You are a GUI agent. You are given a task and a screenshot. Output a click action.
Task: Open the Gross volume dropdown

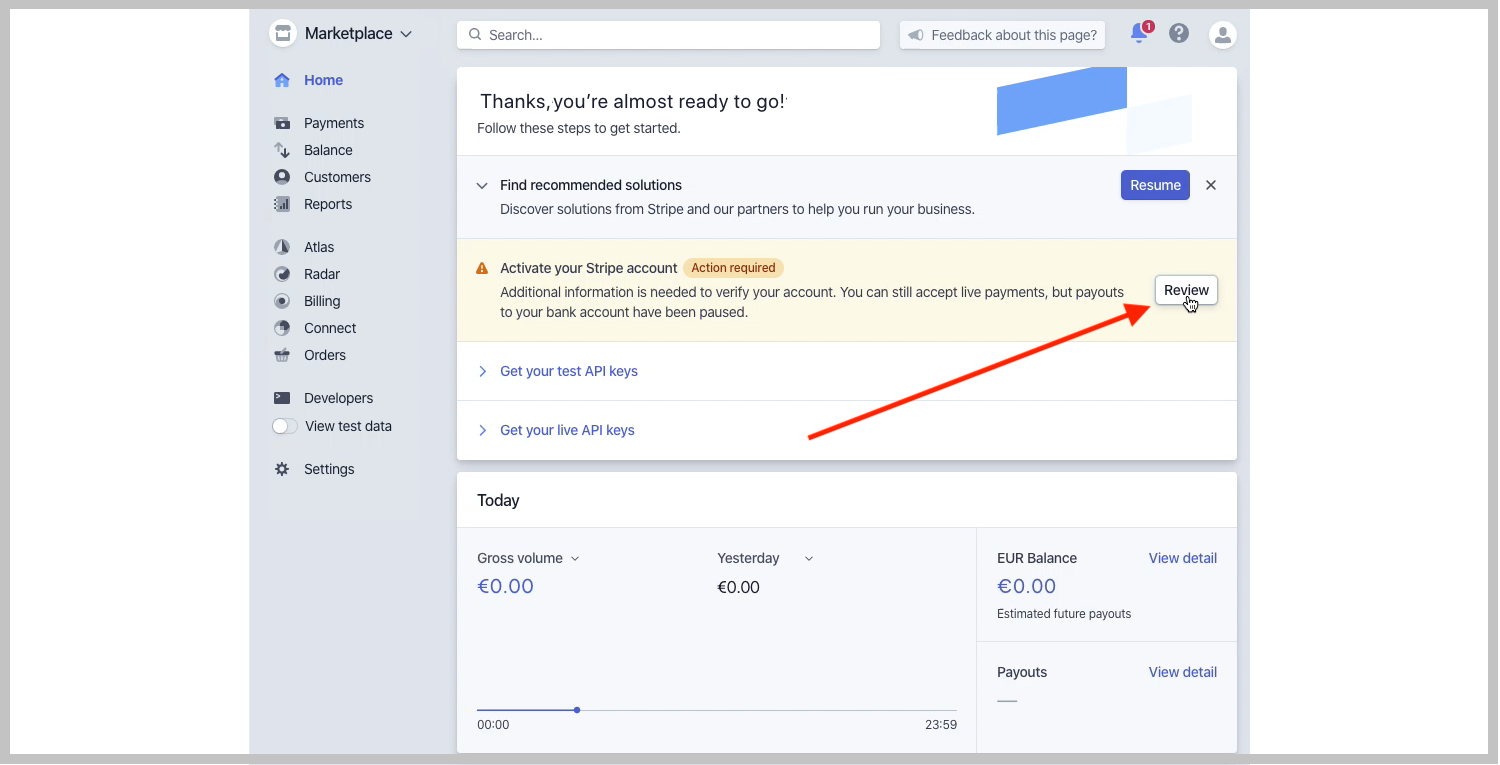click(528, 558)
